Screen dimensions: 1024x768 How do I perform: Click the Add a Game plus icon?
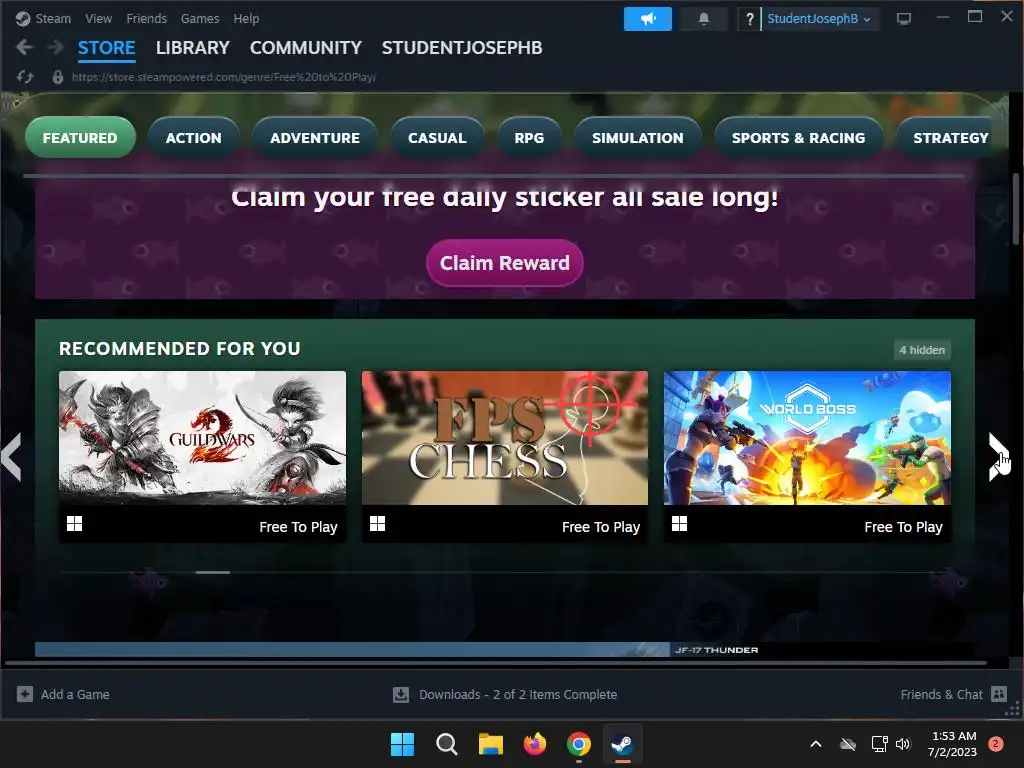(25, 694)
